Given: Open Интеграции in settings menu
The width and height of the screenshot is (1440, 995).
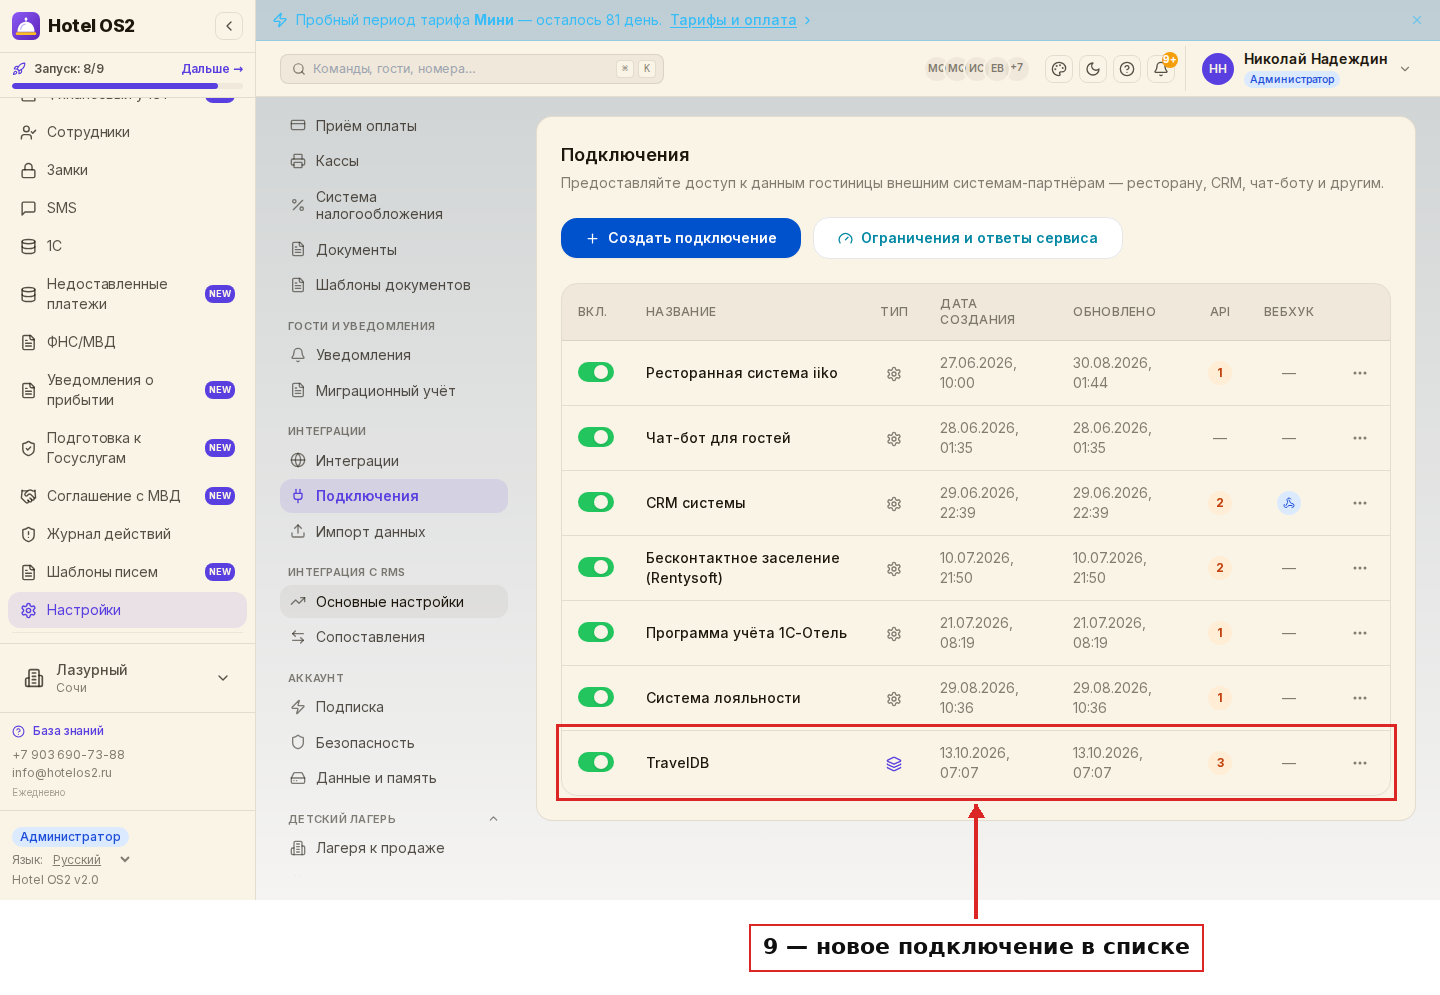Looking at the screenshot, I should (394, 461).
